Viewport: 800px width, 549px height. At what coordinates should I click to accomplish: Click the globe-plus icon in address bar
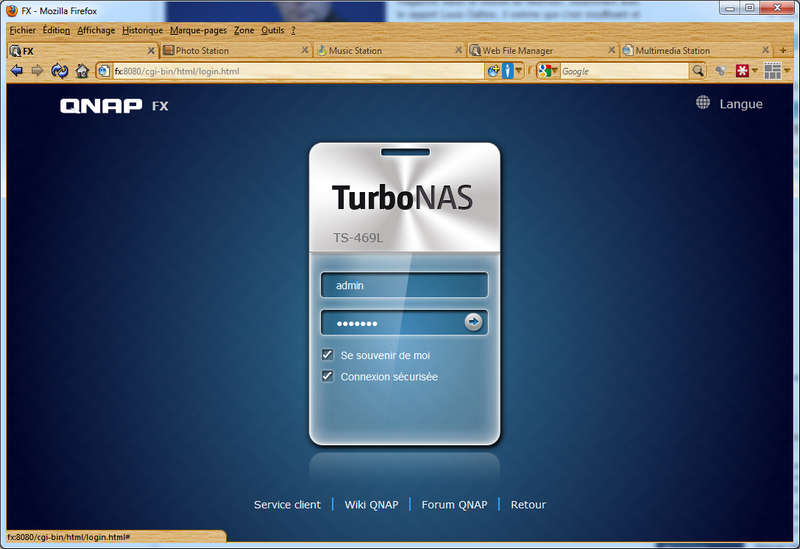[x=493, y=71]
